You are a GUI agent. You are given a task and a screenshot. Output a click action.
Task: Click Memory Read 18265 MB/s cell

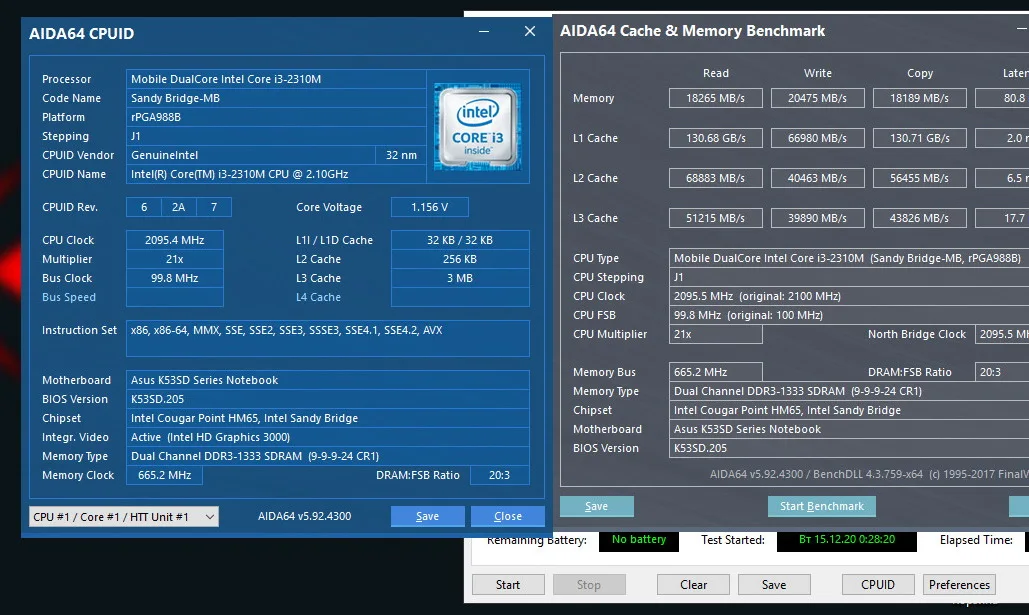click(715, 98)
